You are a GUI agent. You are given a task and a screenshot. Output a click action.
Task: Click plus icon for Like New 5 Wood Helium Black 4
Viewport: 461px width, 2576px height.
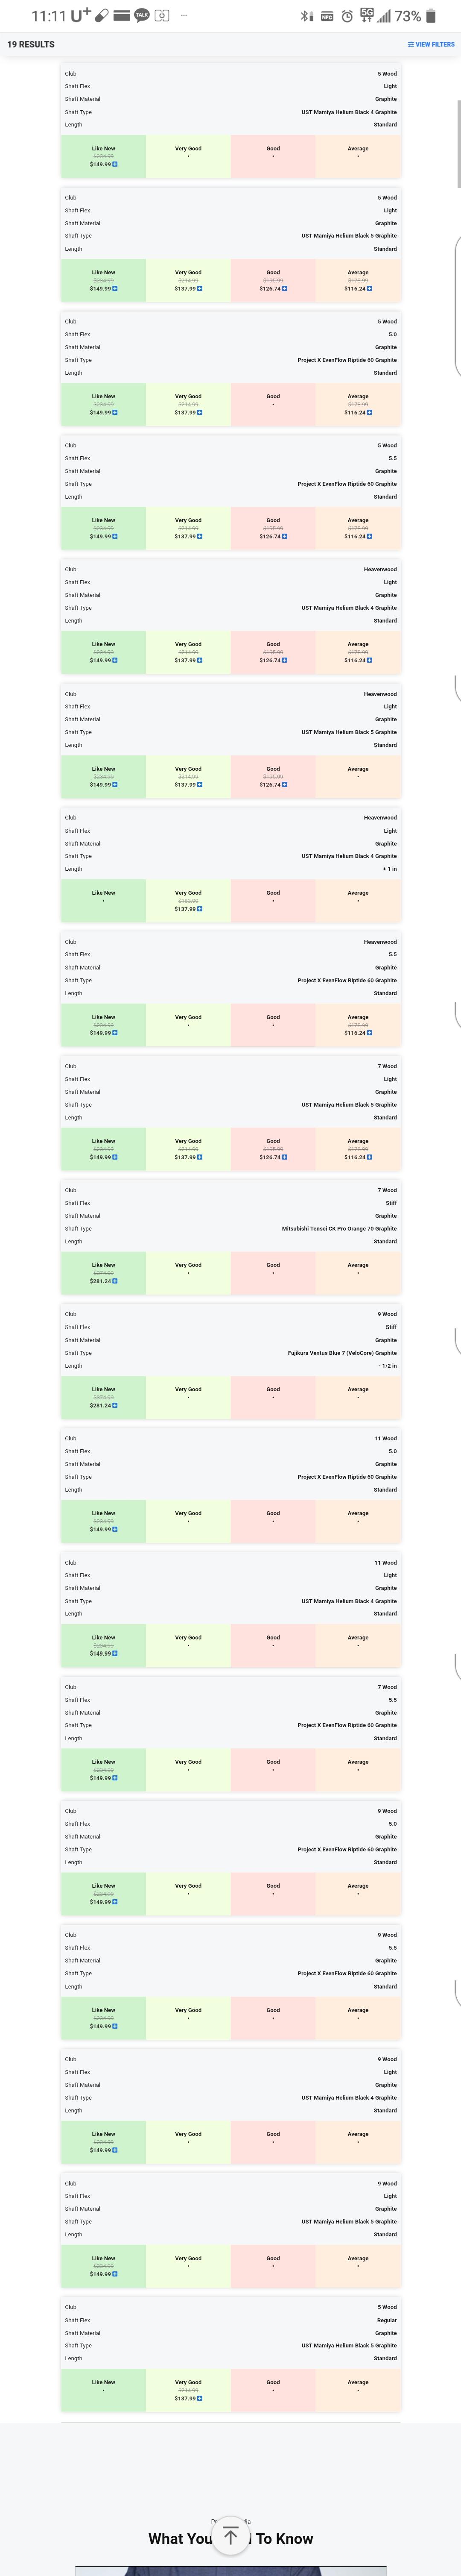(x=115, y=164)
